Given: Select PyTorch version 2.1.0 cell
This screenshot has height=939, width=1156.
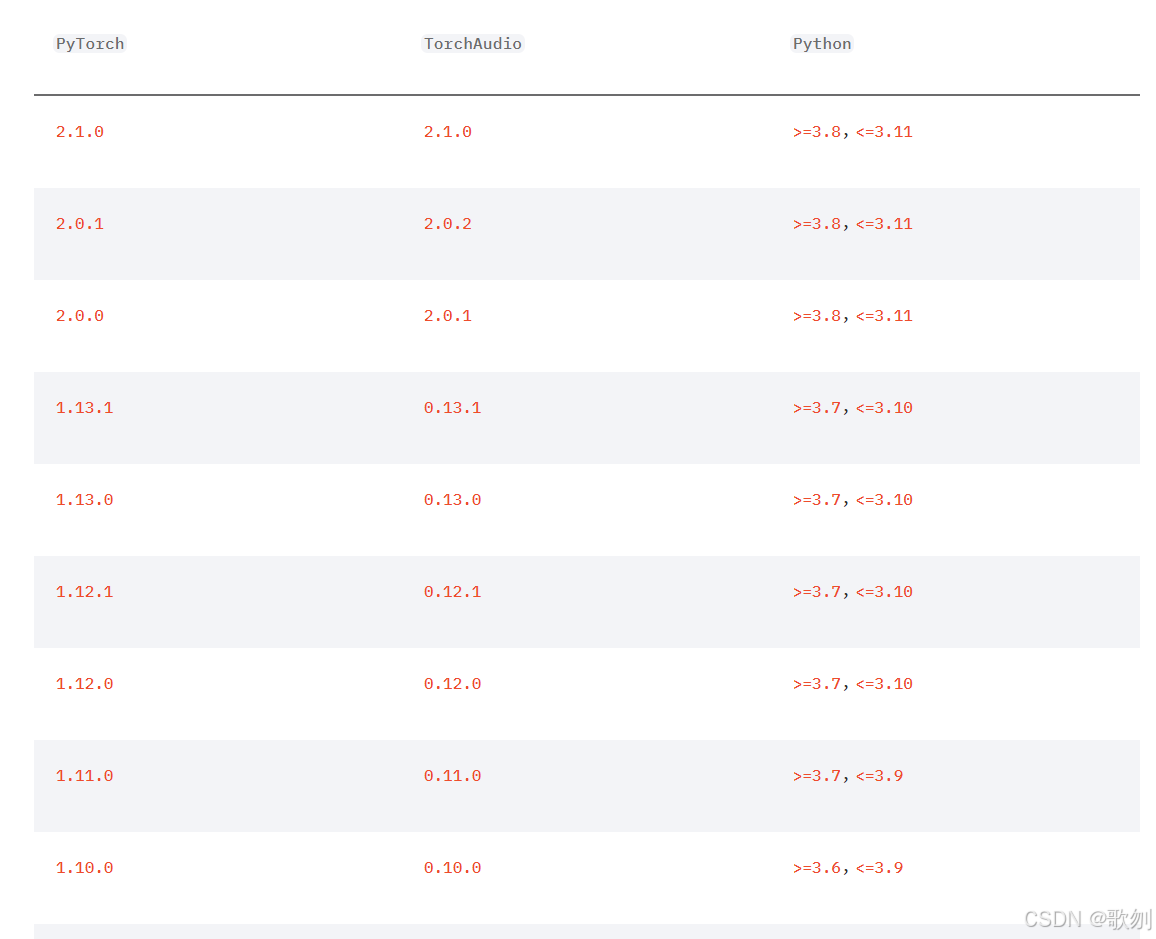Looking at the screenshot, I should point(80,132).
